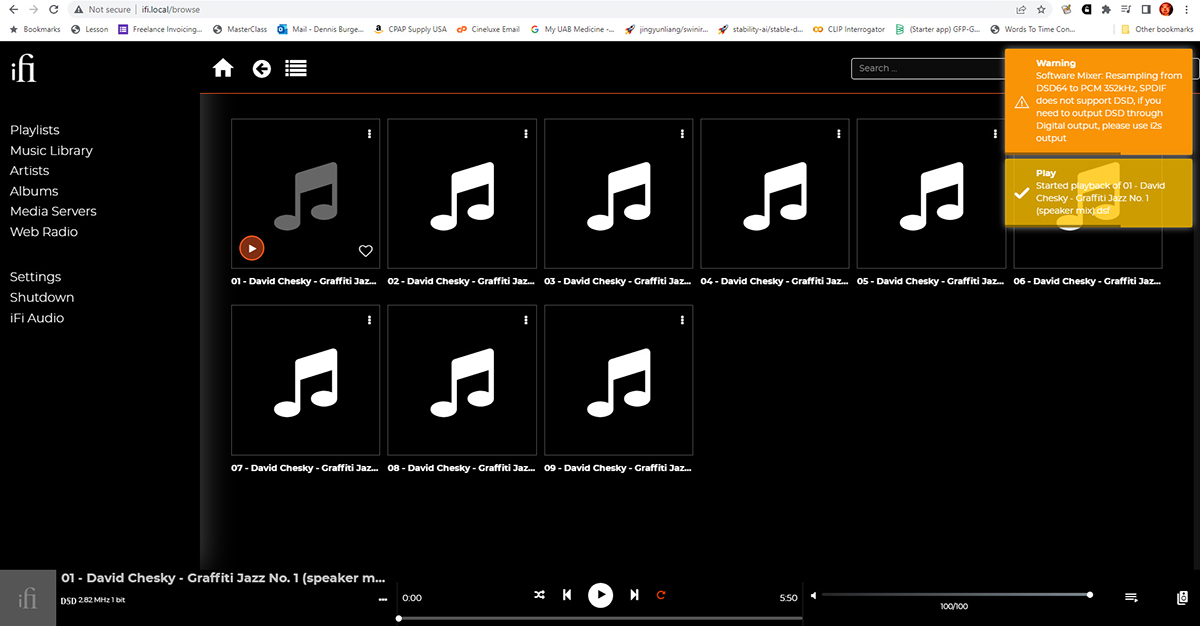1200x626 pixels.
Task: Open Music Library in the sidebar
Action: pyautogui.click(x=51, y=151)
